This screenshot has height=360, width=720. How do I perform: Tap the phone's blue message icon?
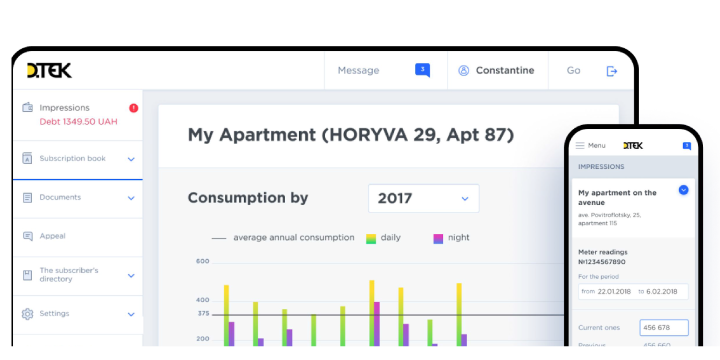(x=686, y=146)
